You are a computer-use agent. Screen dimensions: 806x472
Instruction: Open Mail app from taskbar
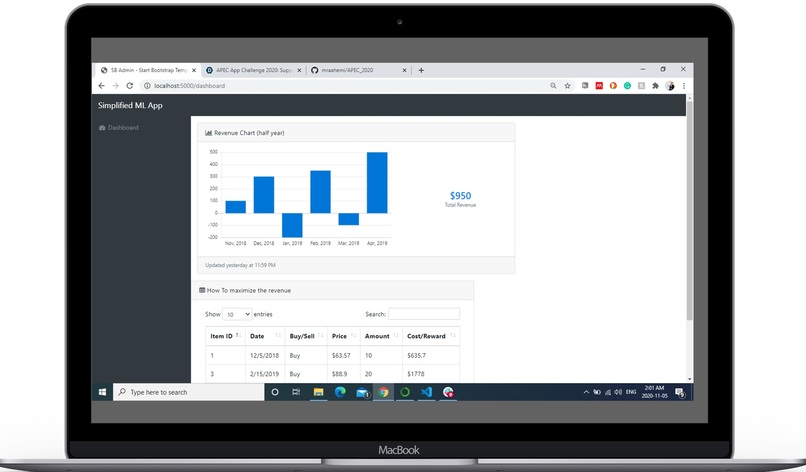(362, 392)
